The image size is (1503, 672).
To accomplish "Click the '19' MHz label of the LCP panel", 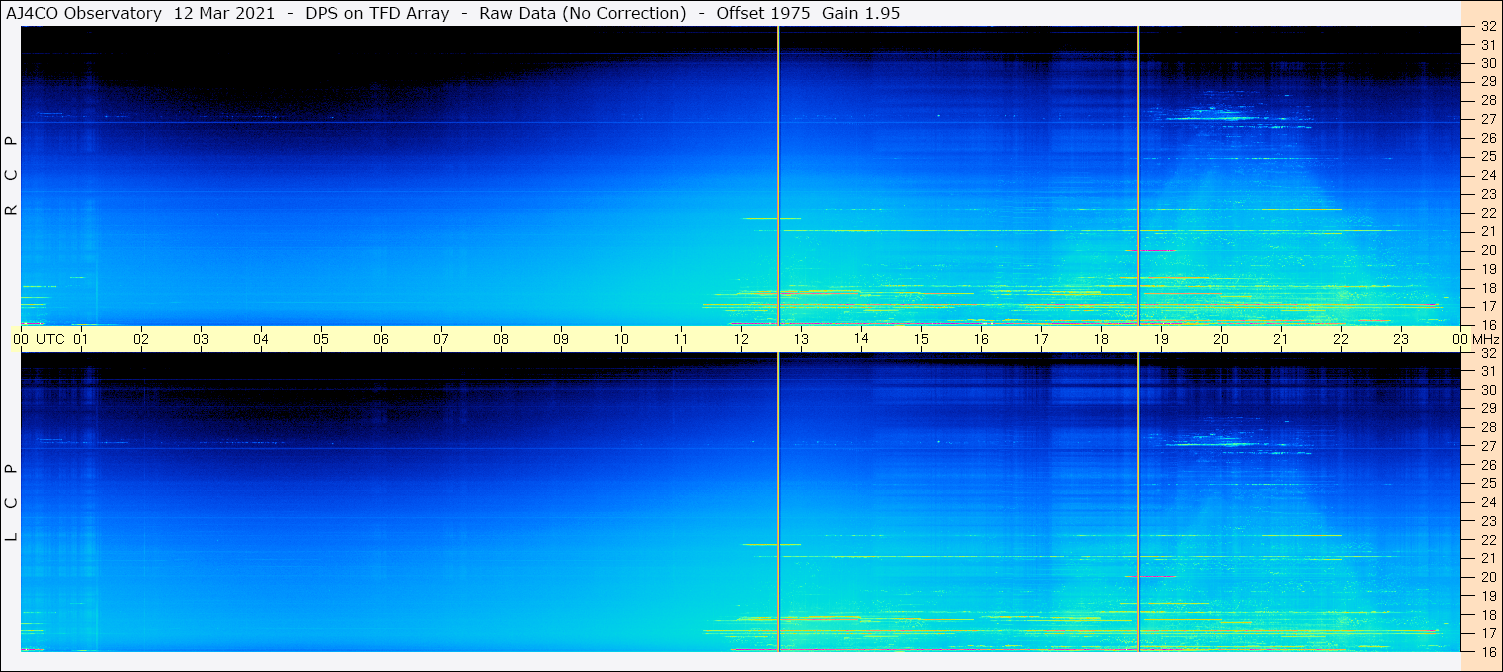I will 1488,596.
